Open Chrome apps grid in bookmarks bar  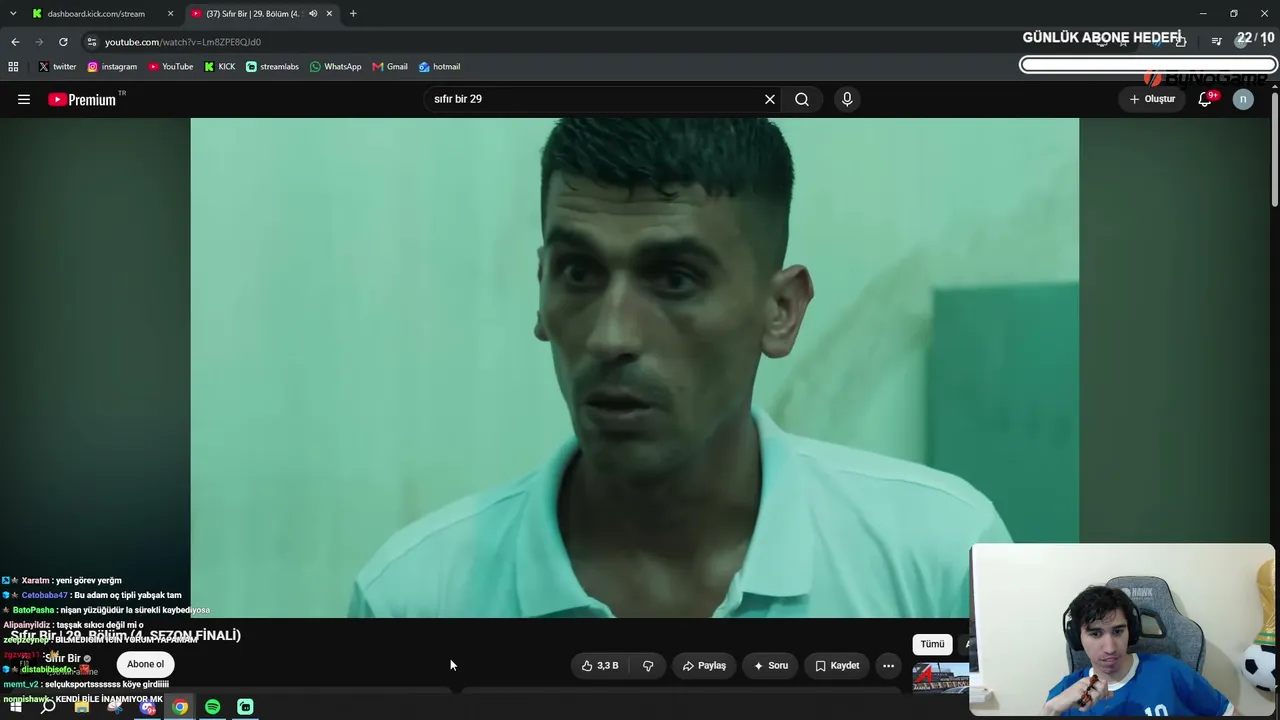(13, 67)
